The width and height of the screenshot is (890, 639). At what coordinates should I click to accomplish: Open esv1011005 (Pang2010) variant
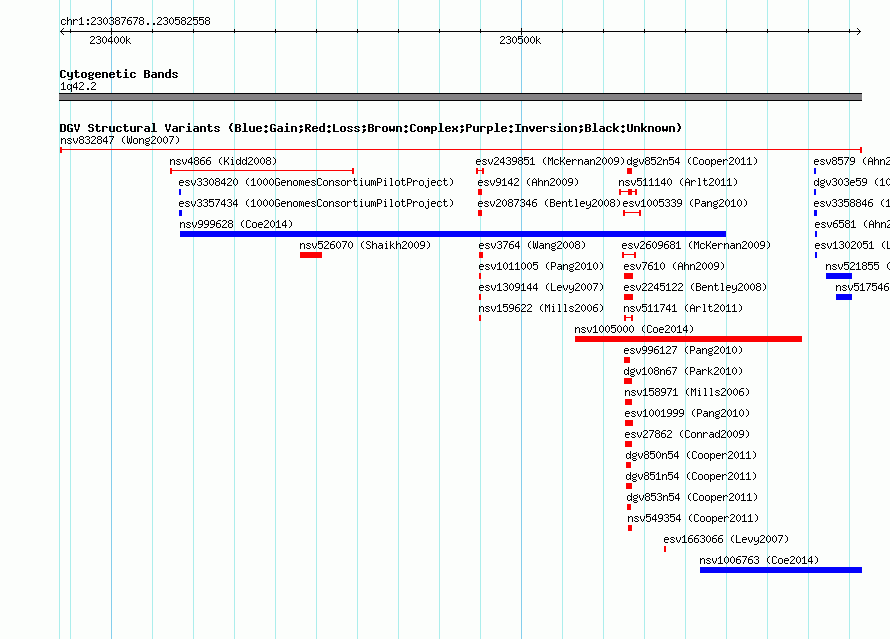click(x=541, y=266)
